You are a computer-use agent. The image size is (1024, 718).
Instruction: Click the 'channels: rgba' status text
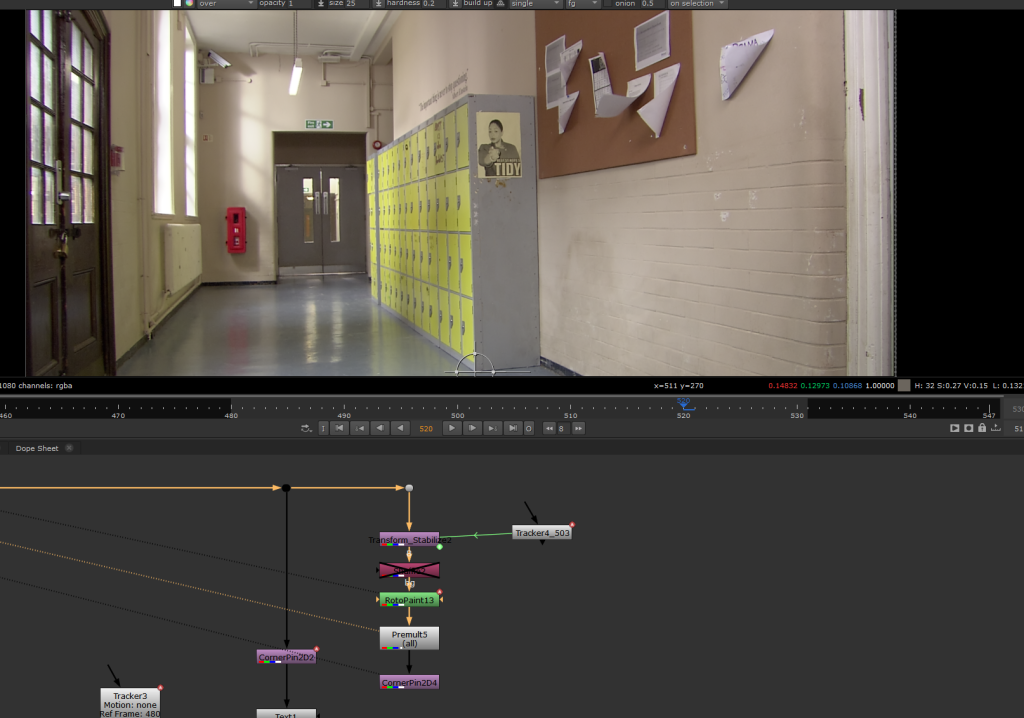tap(45, 385)
